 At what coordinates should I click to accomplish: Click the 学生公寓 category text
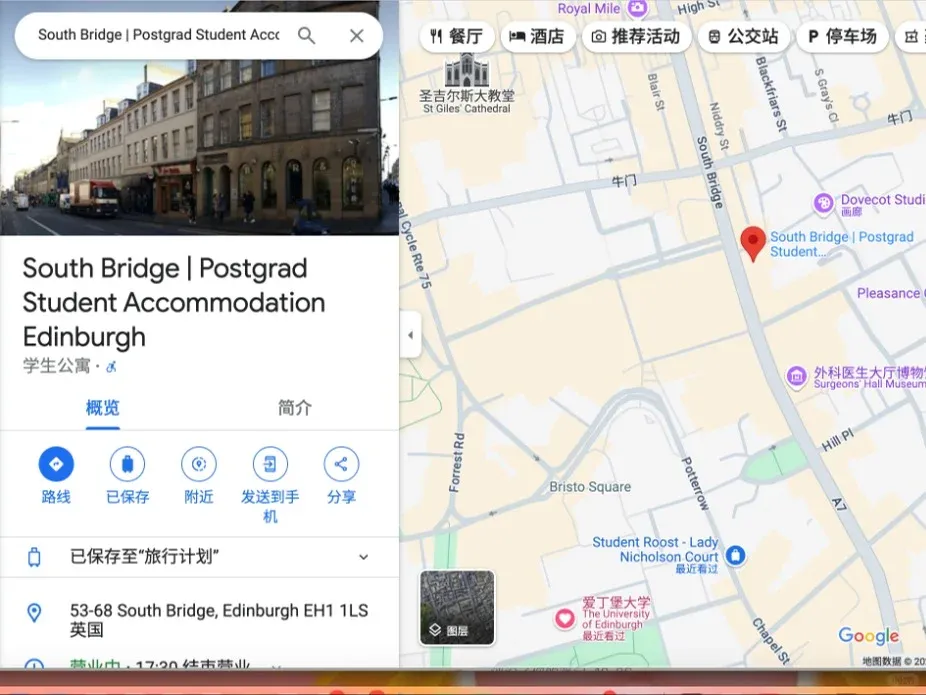coord(57,366)
